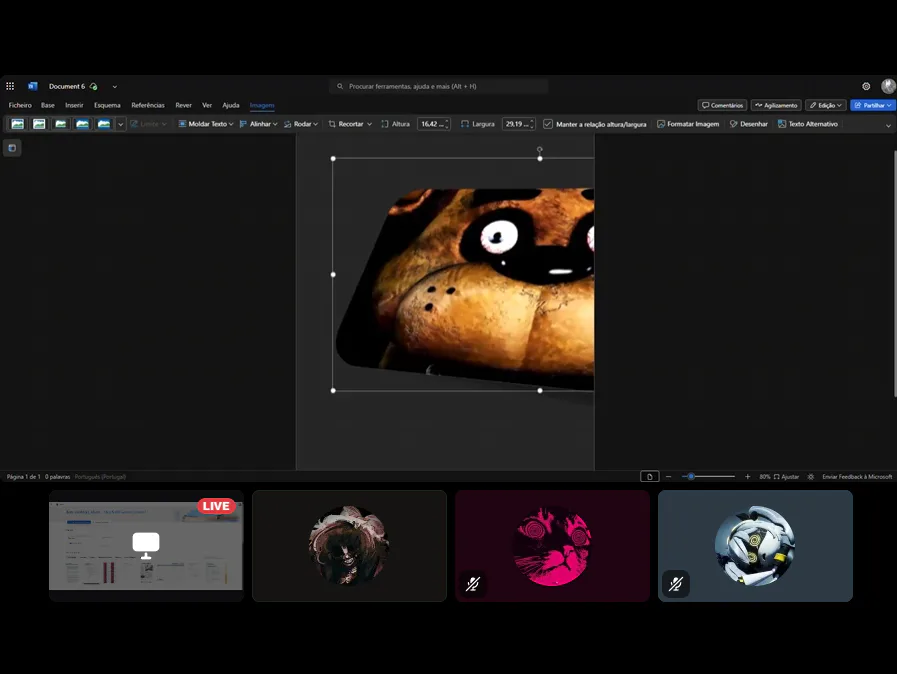
Task: Click the Desenhar button
Action: click(x=748, y=124)
